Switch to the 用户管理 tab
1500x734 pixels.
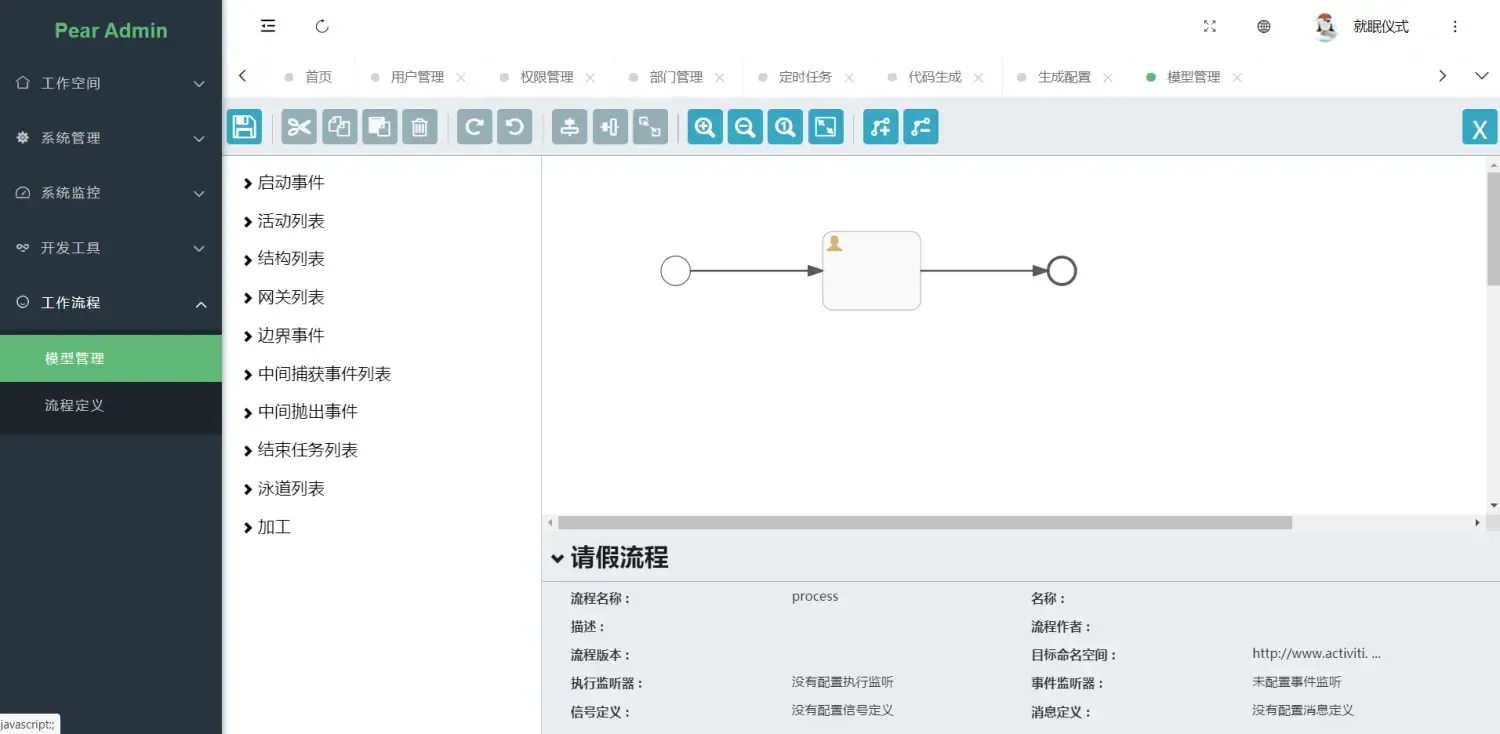tap(417, 76)
